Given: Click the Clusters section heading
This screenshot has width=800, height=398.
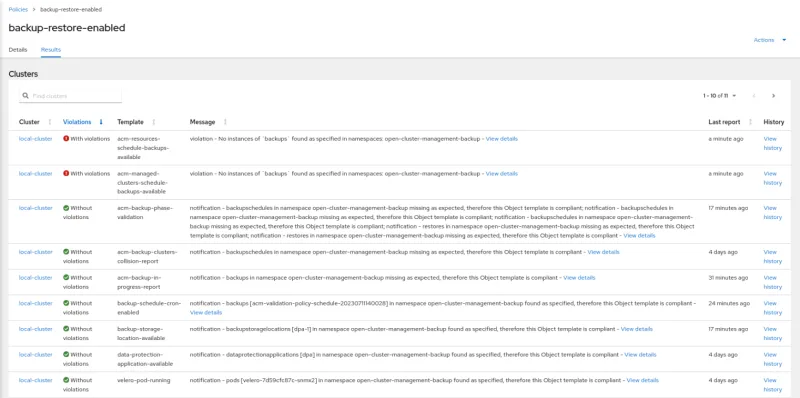Looking at the screenshot, I should [x=23, y=74].
